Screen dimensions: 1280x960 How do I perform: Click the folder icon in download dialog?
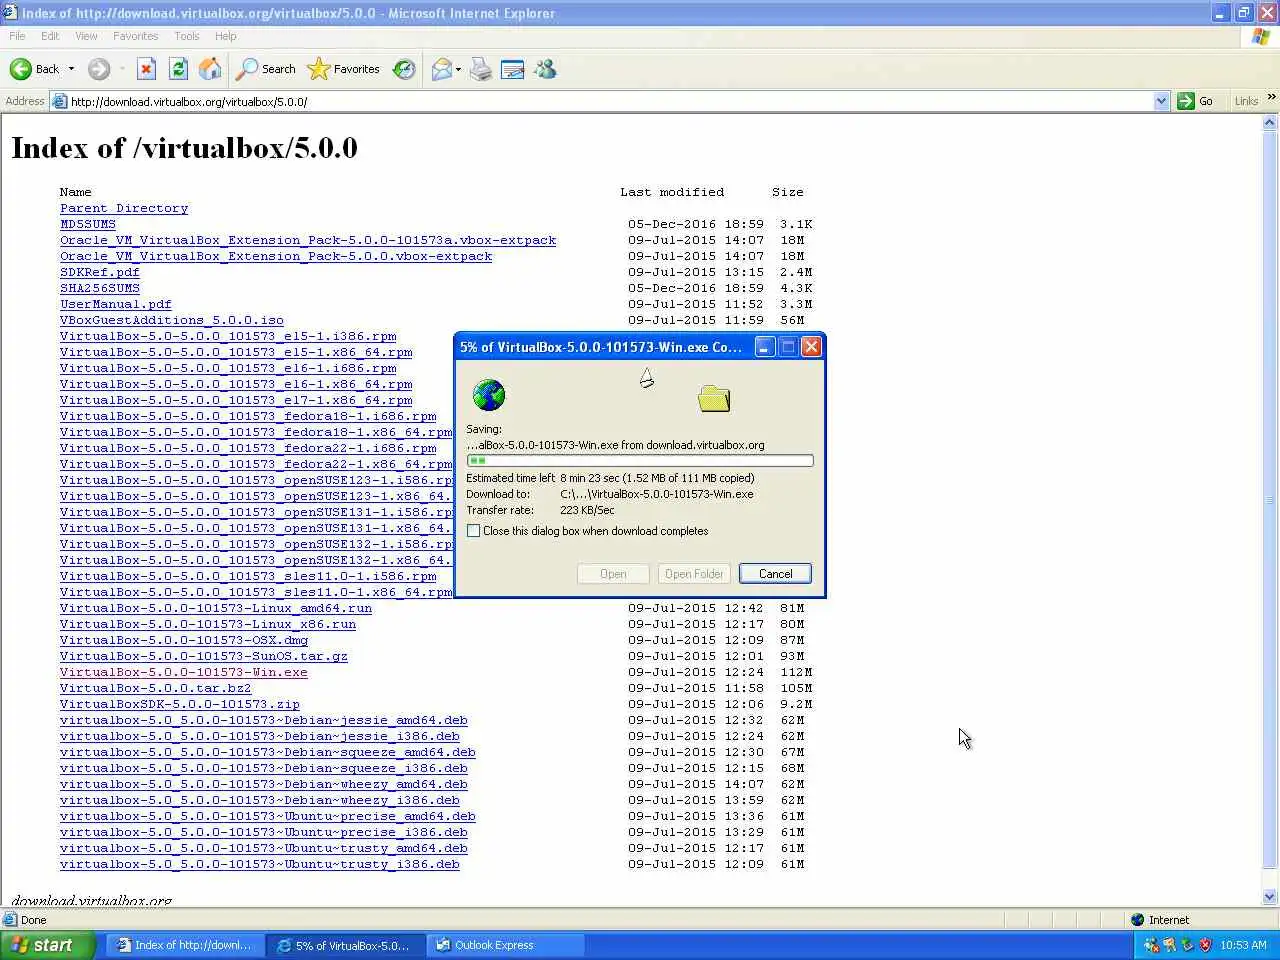pos(714,398)
